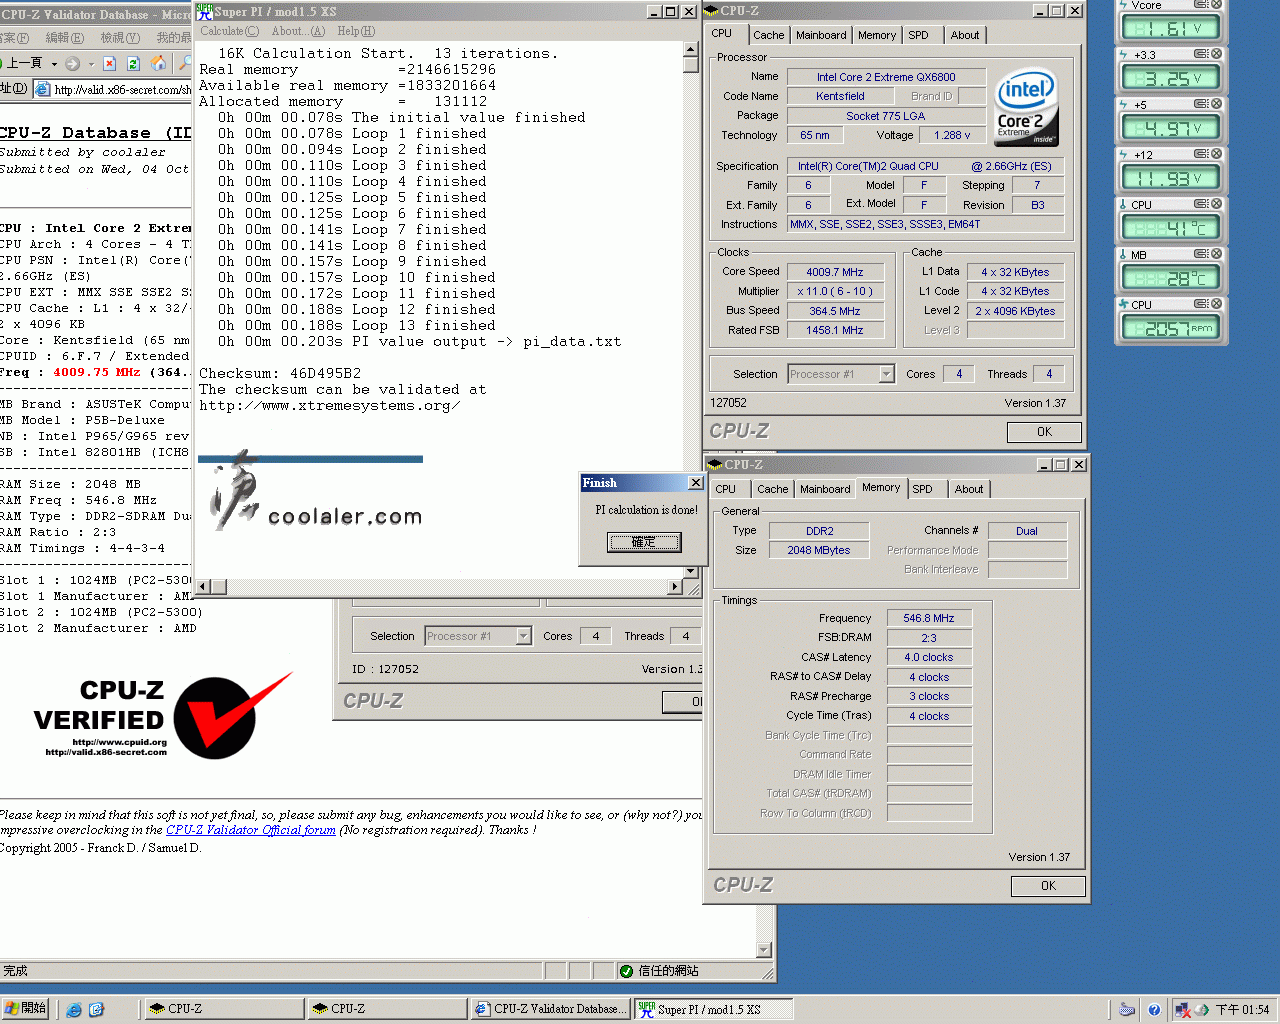The height and width of the screenshot is (1024, 1280).
Task: Open the CPU-Z Validator Official forum link
Action: coord(251,830)
